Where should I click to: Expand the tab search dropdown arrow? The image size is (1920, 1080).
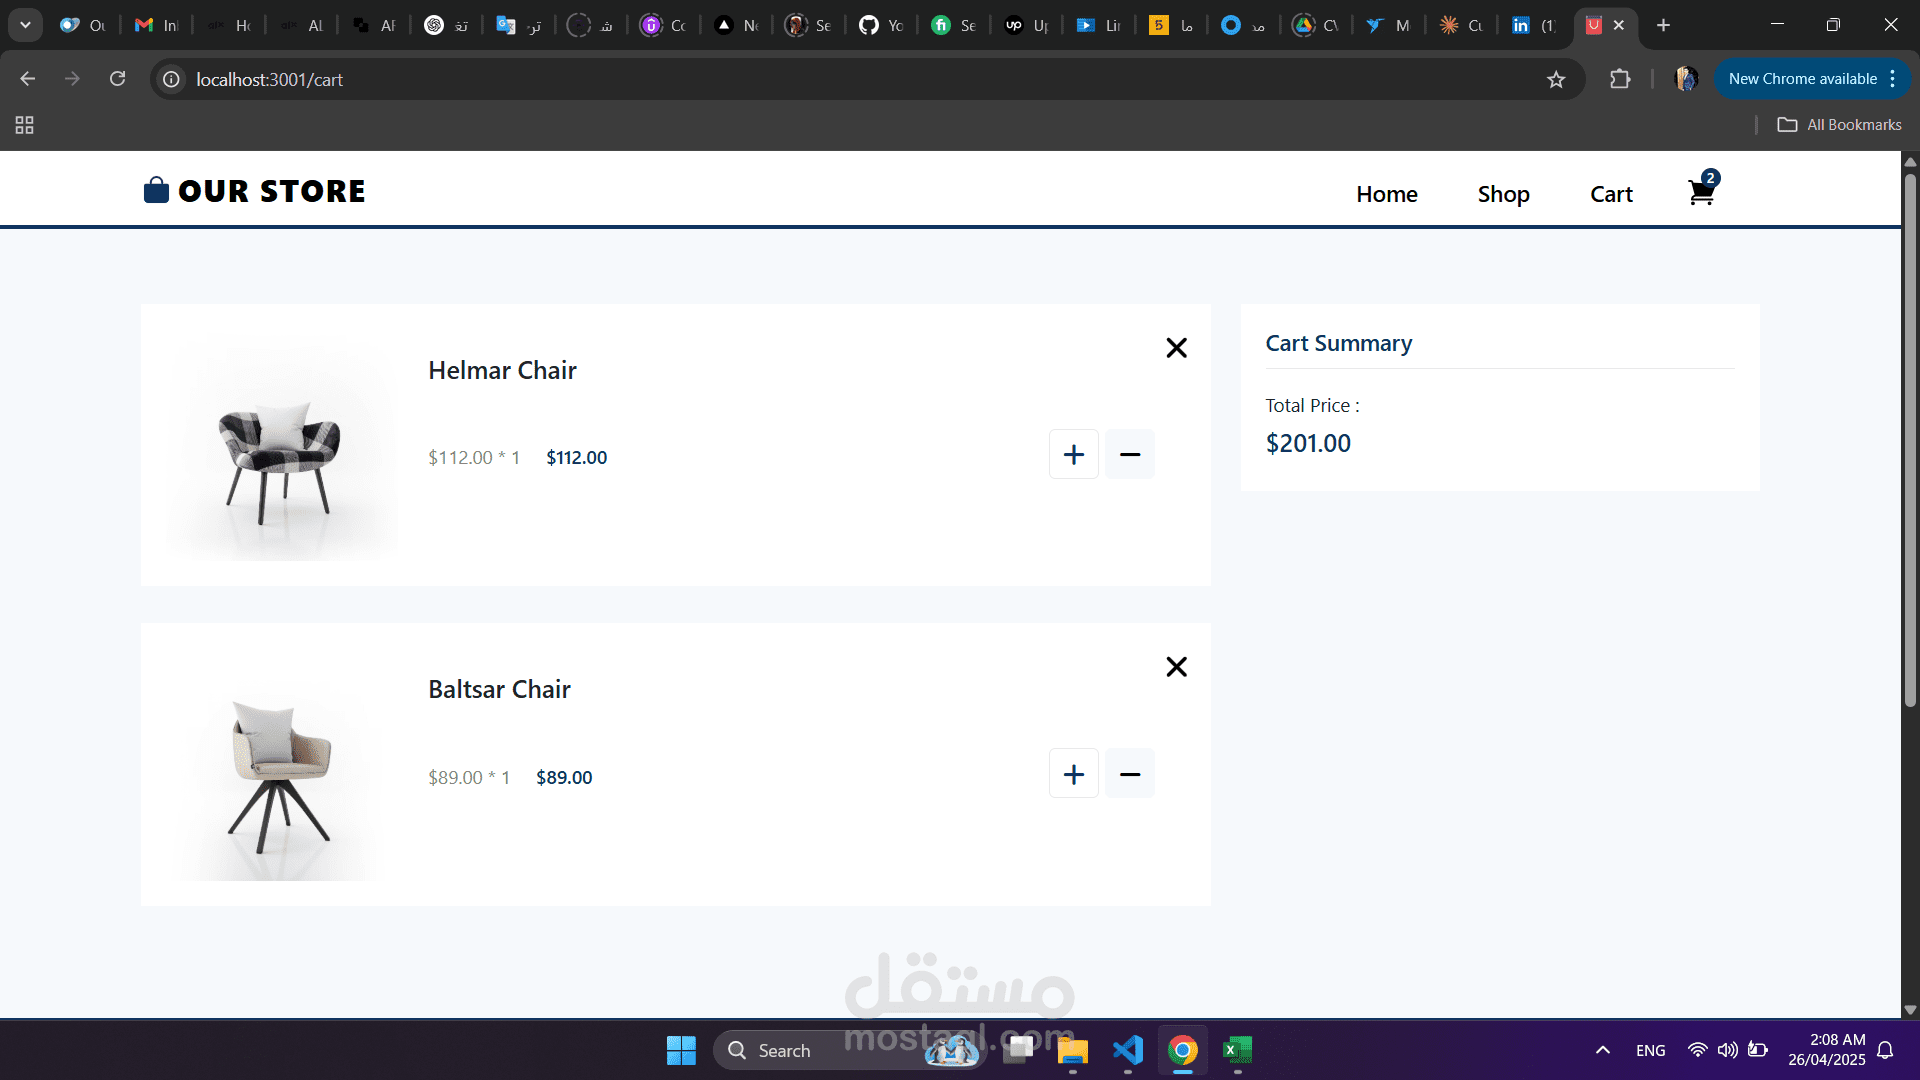click(x=25, y=25)
